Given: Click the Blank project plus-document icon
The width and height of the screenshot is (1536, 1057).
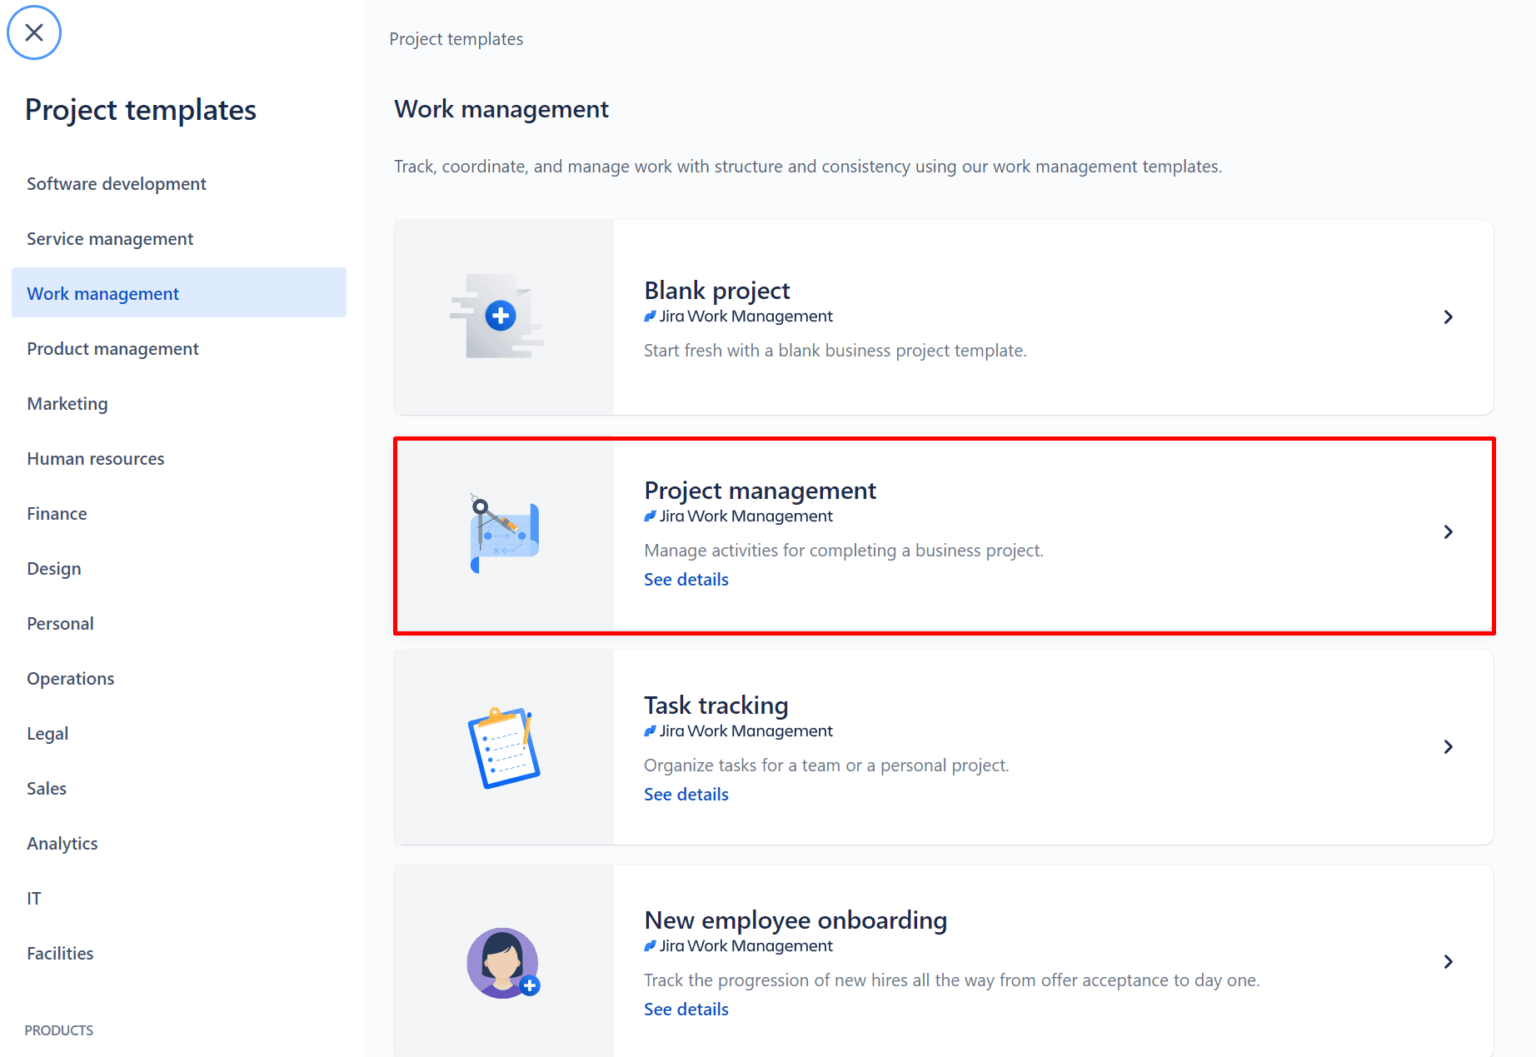Looking at the screenshot, I should click(x=503, y=316).
